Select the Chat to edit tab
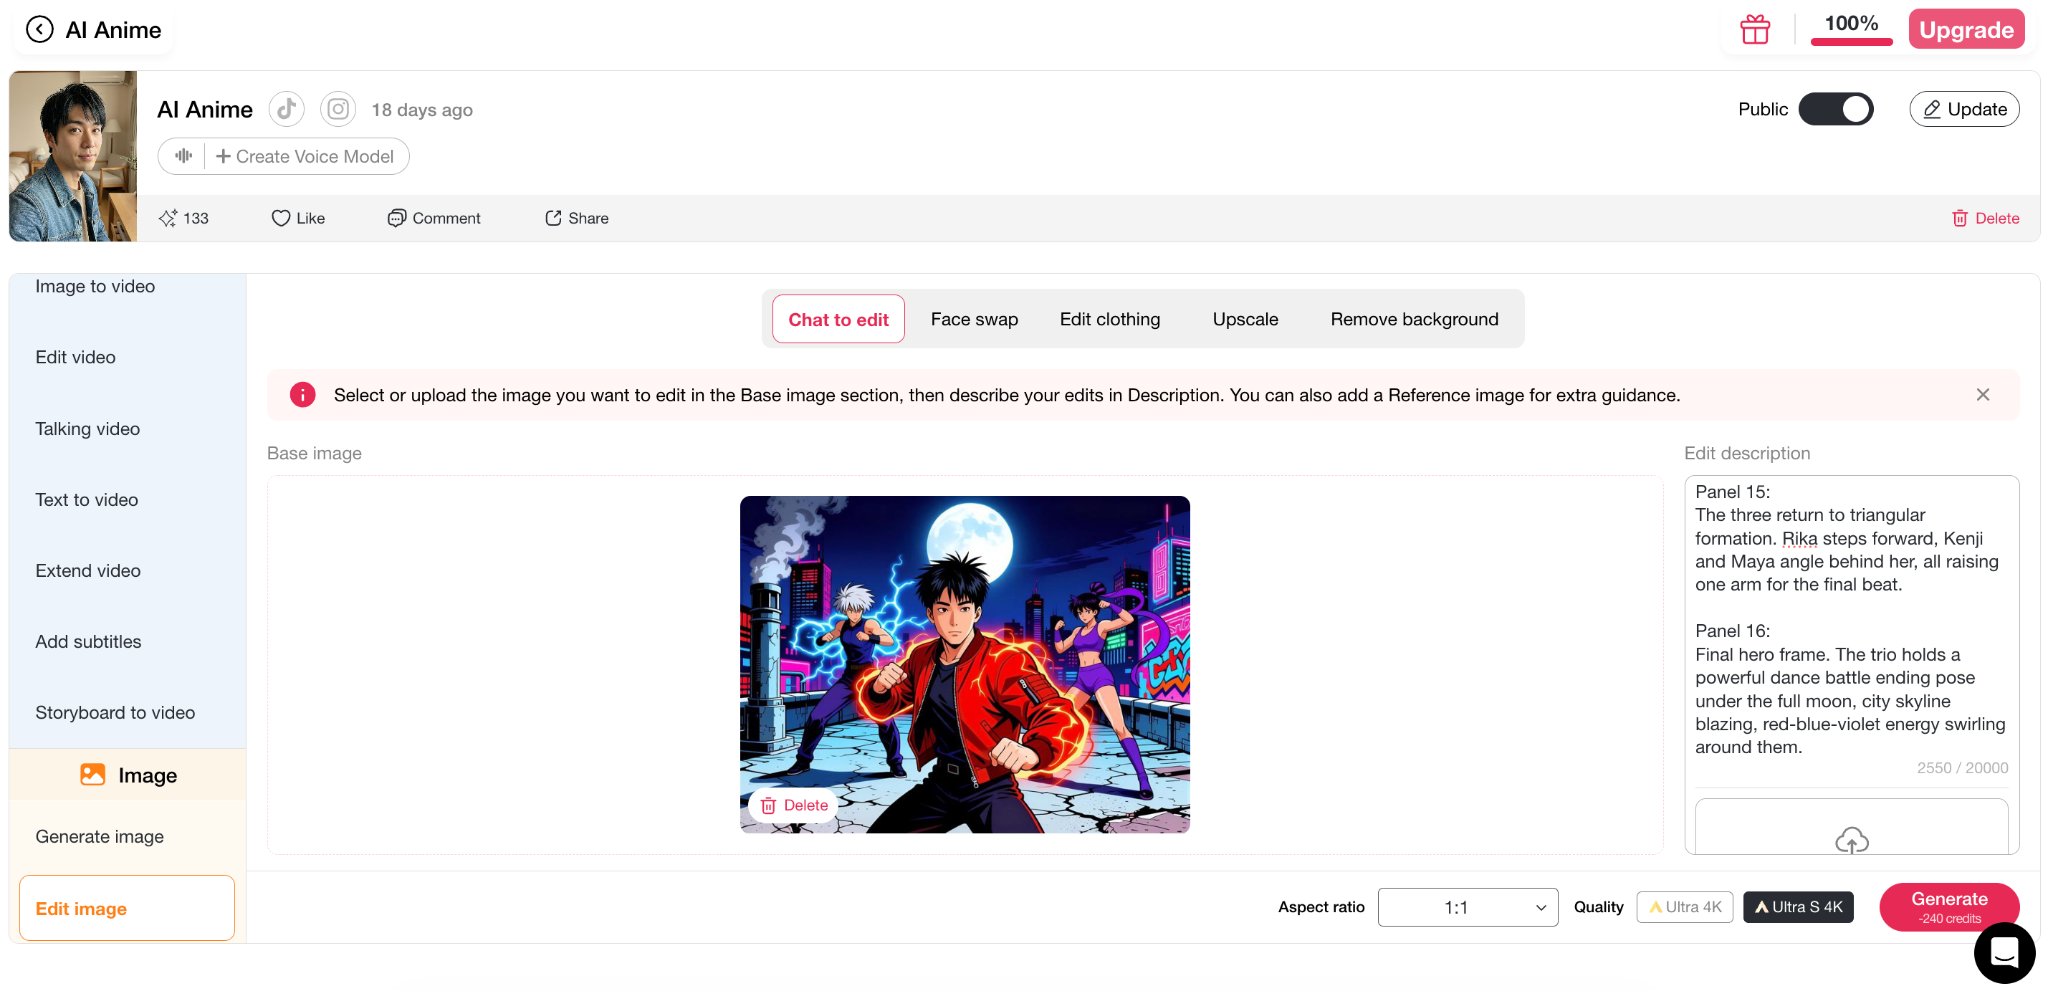2048x992 pixels. pyautogui.click(x=838, y=319)
